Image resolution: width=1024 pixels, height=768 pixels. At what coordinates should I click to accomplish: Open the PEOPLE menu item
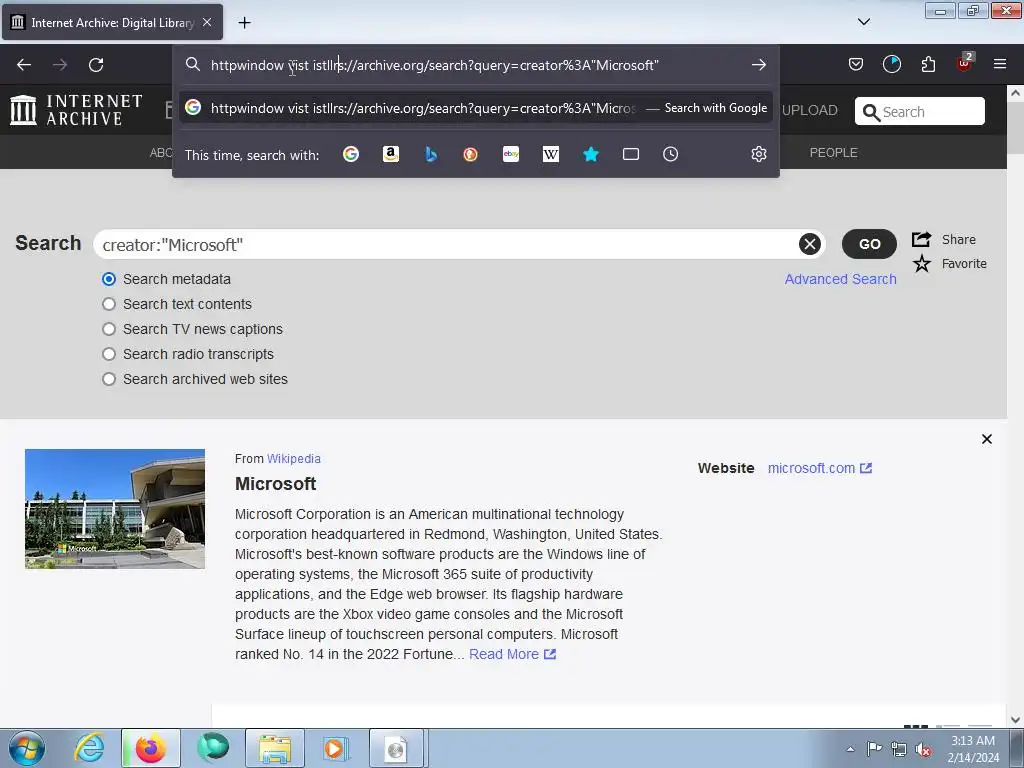[x=833, y=152]
